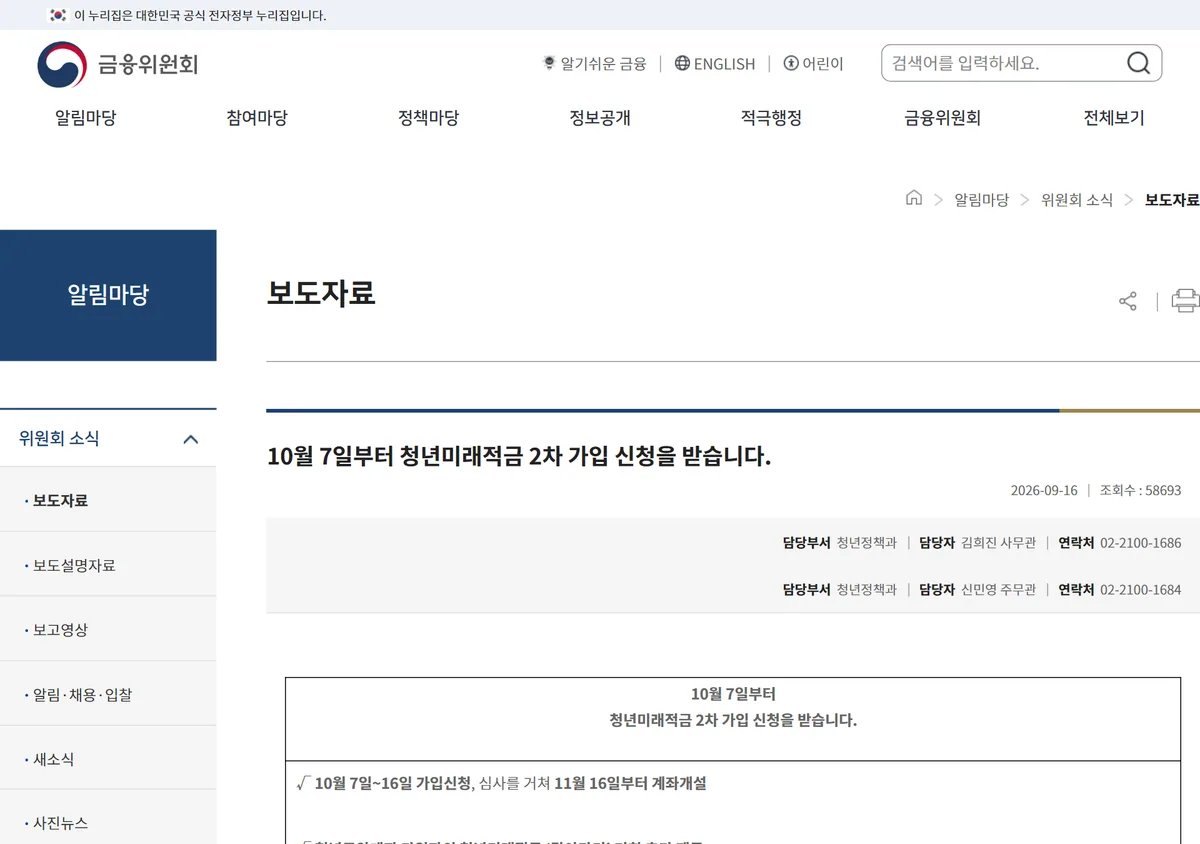Open the 적극행정 main menu
The height and width of the screenshot is (844, 1200).
[x=771, y=118]
